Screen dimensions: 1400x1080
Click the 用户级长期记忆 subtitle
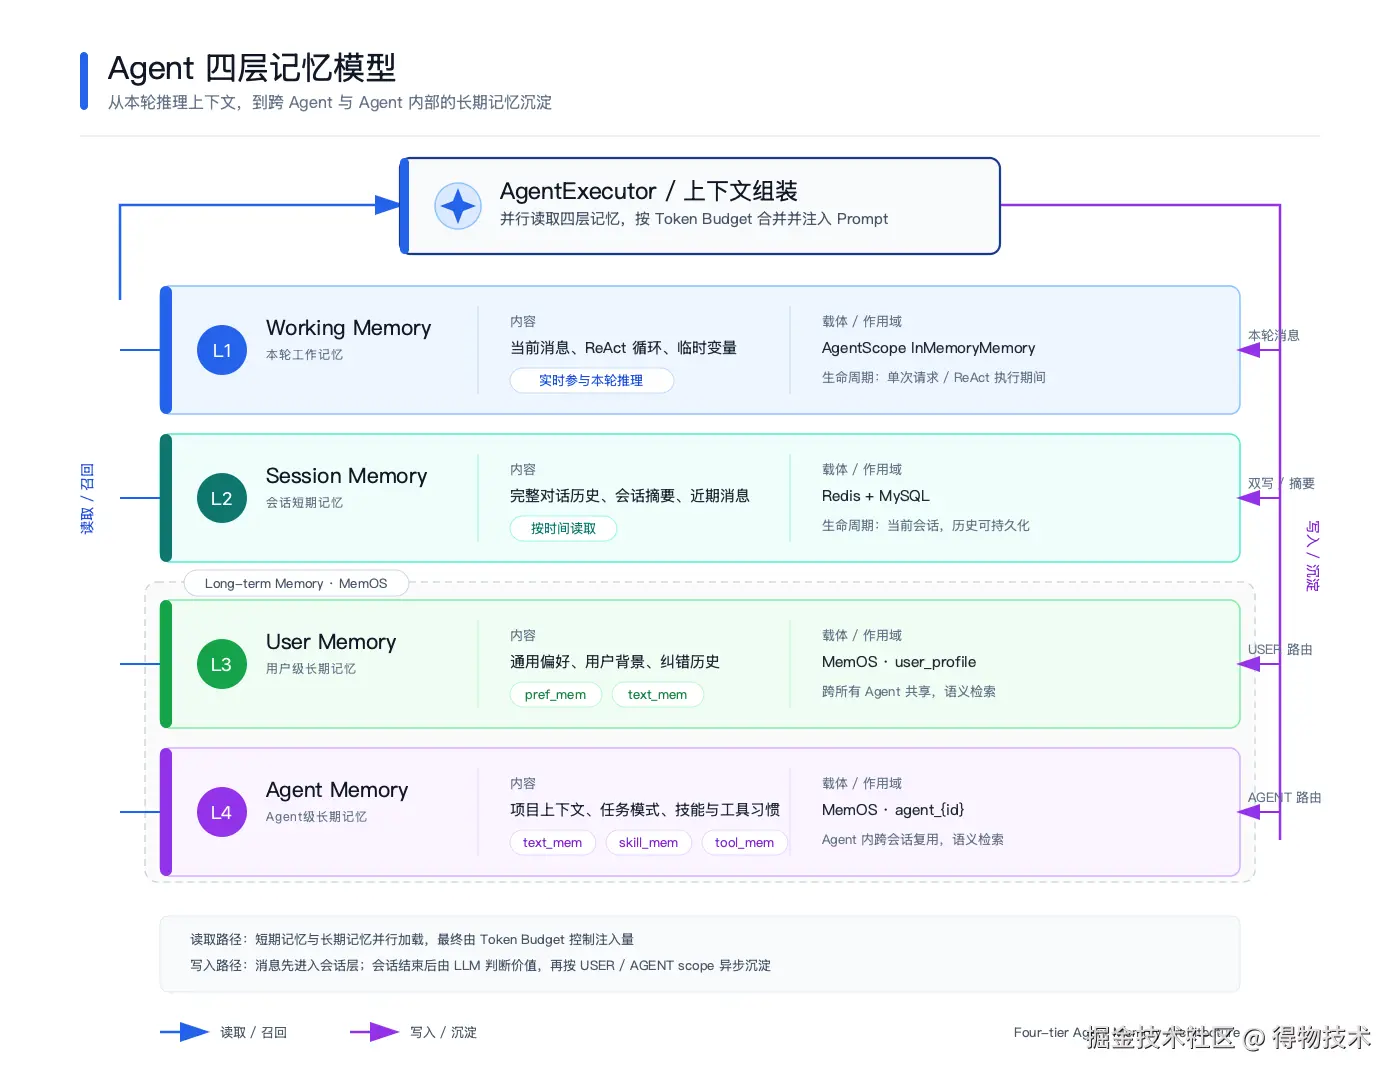click(311, 669)
